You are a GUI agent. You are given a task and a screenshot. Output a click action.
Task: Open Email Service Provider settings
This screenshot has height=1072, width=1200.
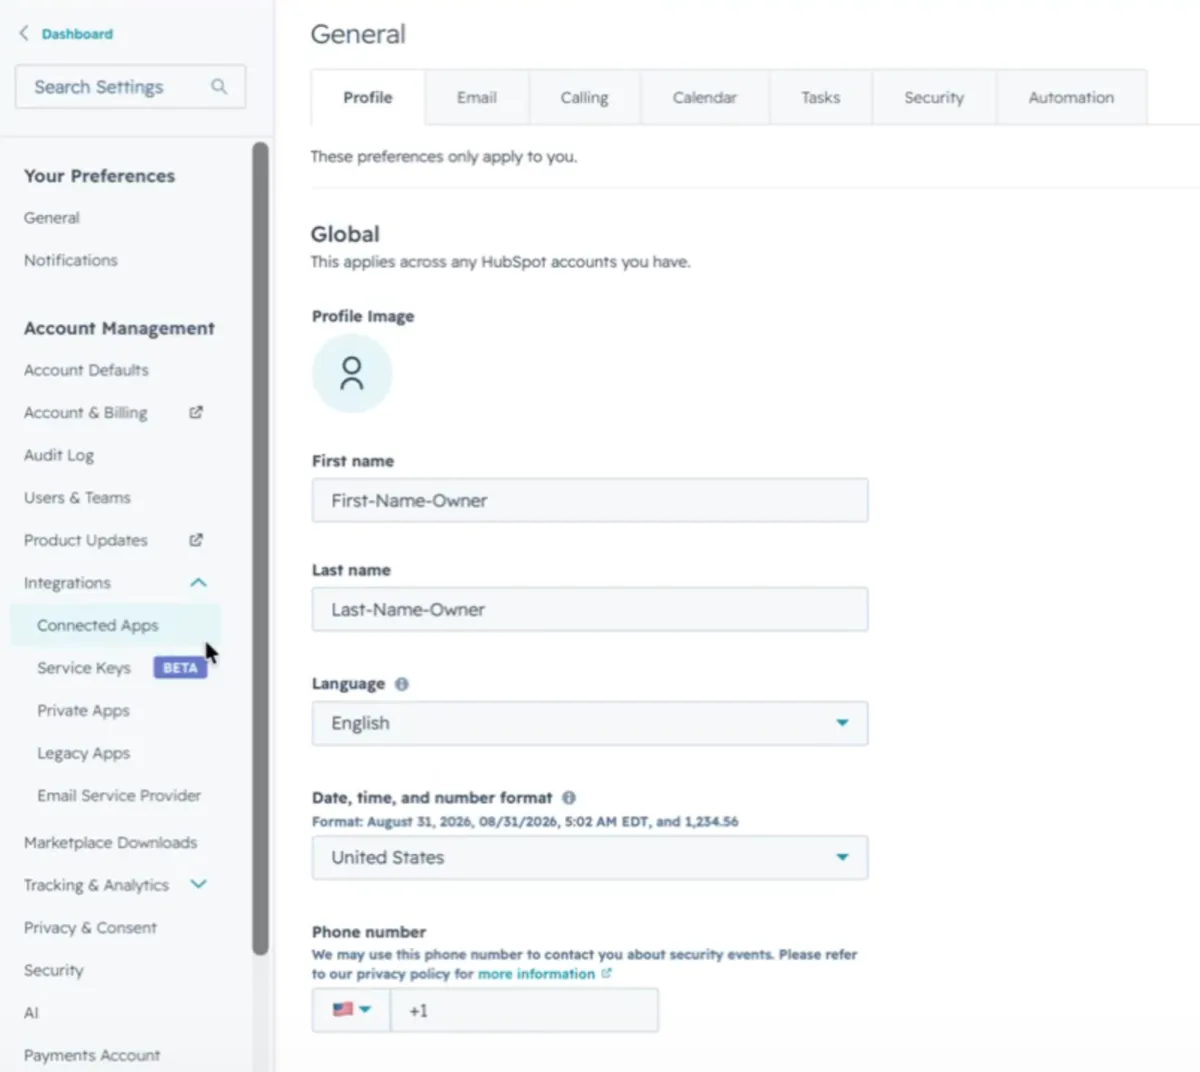click(119, 795)
